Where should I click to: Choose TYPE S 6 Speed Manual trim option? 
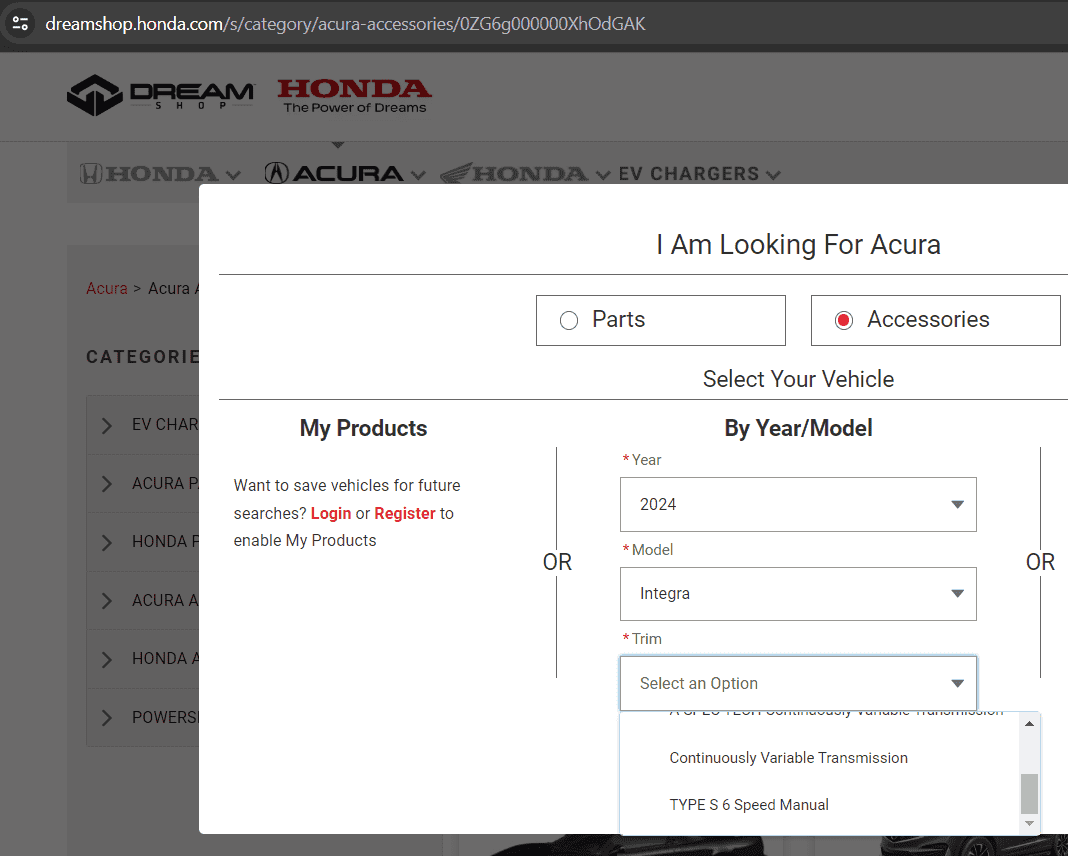coord(749,804)
